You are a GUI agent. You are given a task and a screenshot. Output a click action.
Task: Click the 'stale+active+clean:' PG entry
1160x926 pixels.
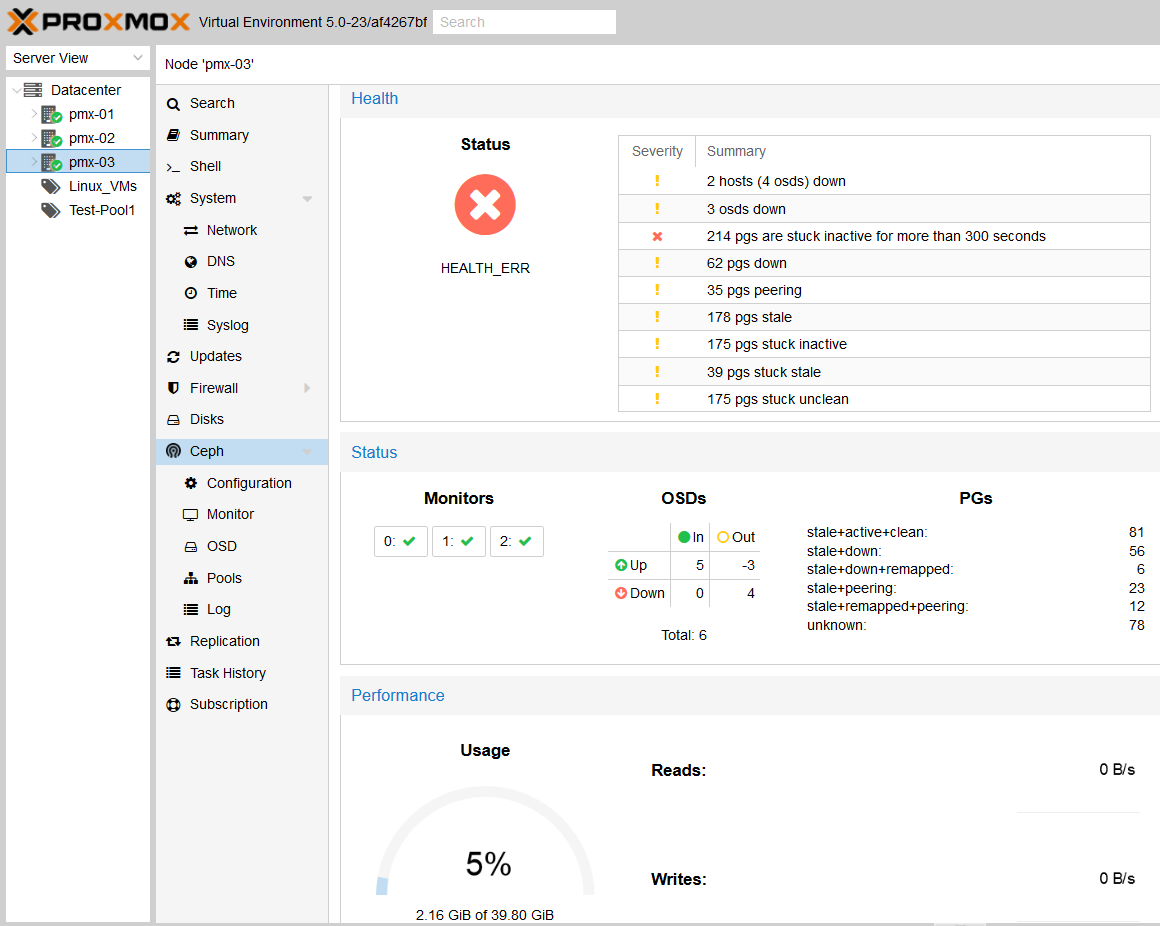867,533
